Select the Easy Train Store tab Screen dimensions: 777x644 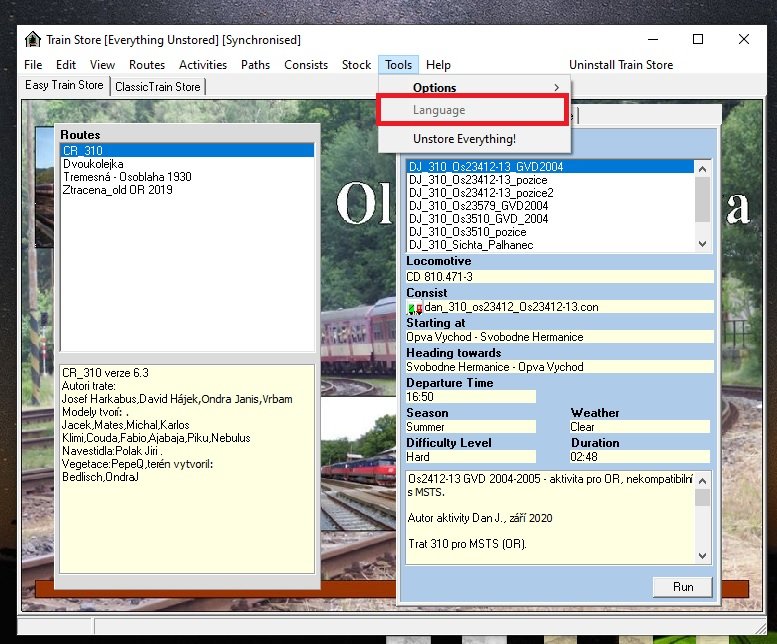64,86
